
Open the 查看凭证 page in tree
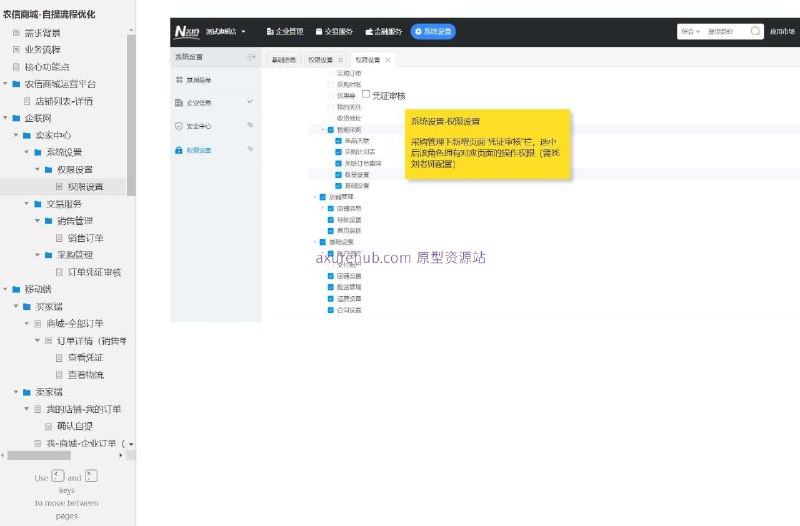pos(86,358)
